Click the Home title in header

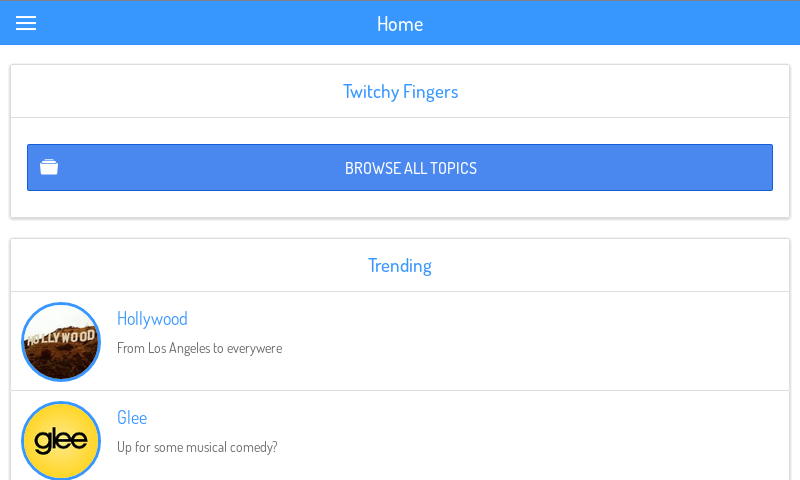pos(400,24)
